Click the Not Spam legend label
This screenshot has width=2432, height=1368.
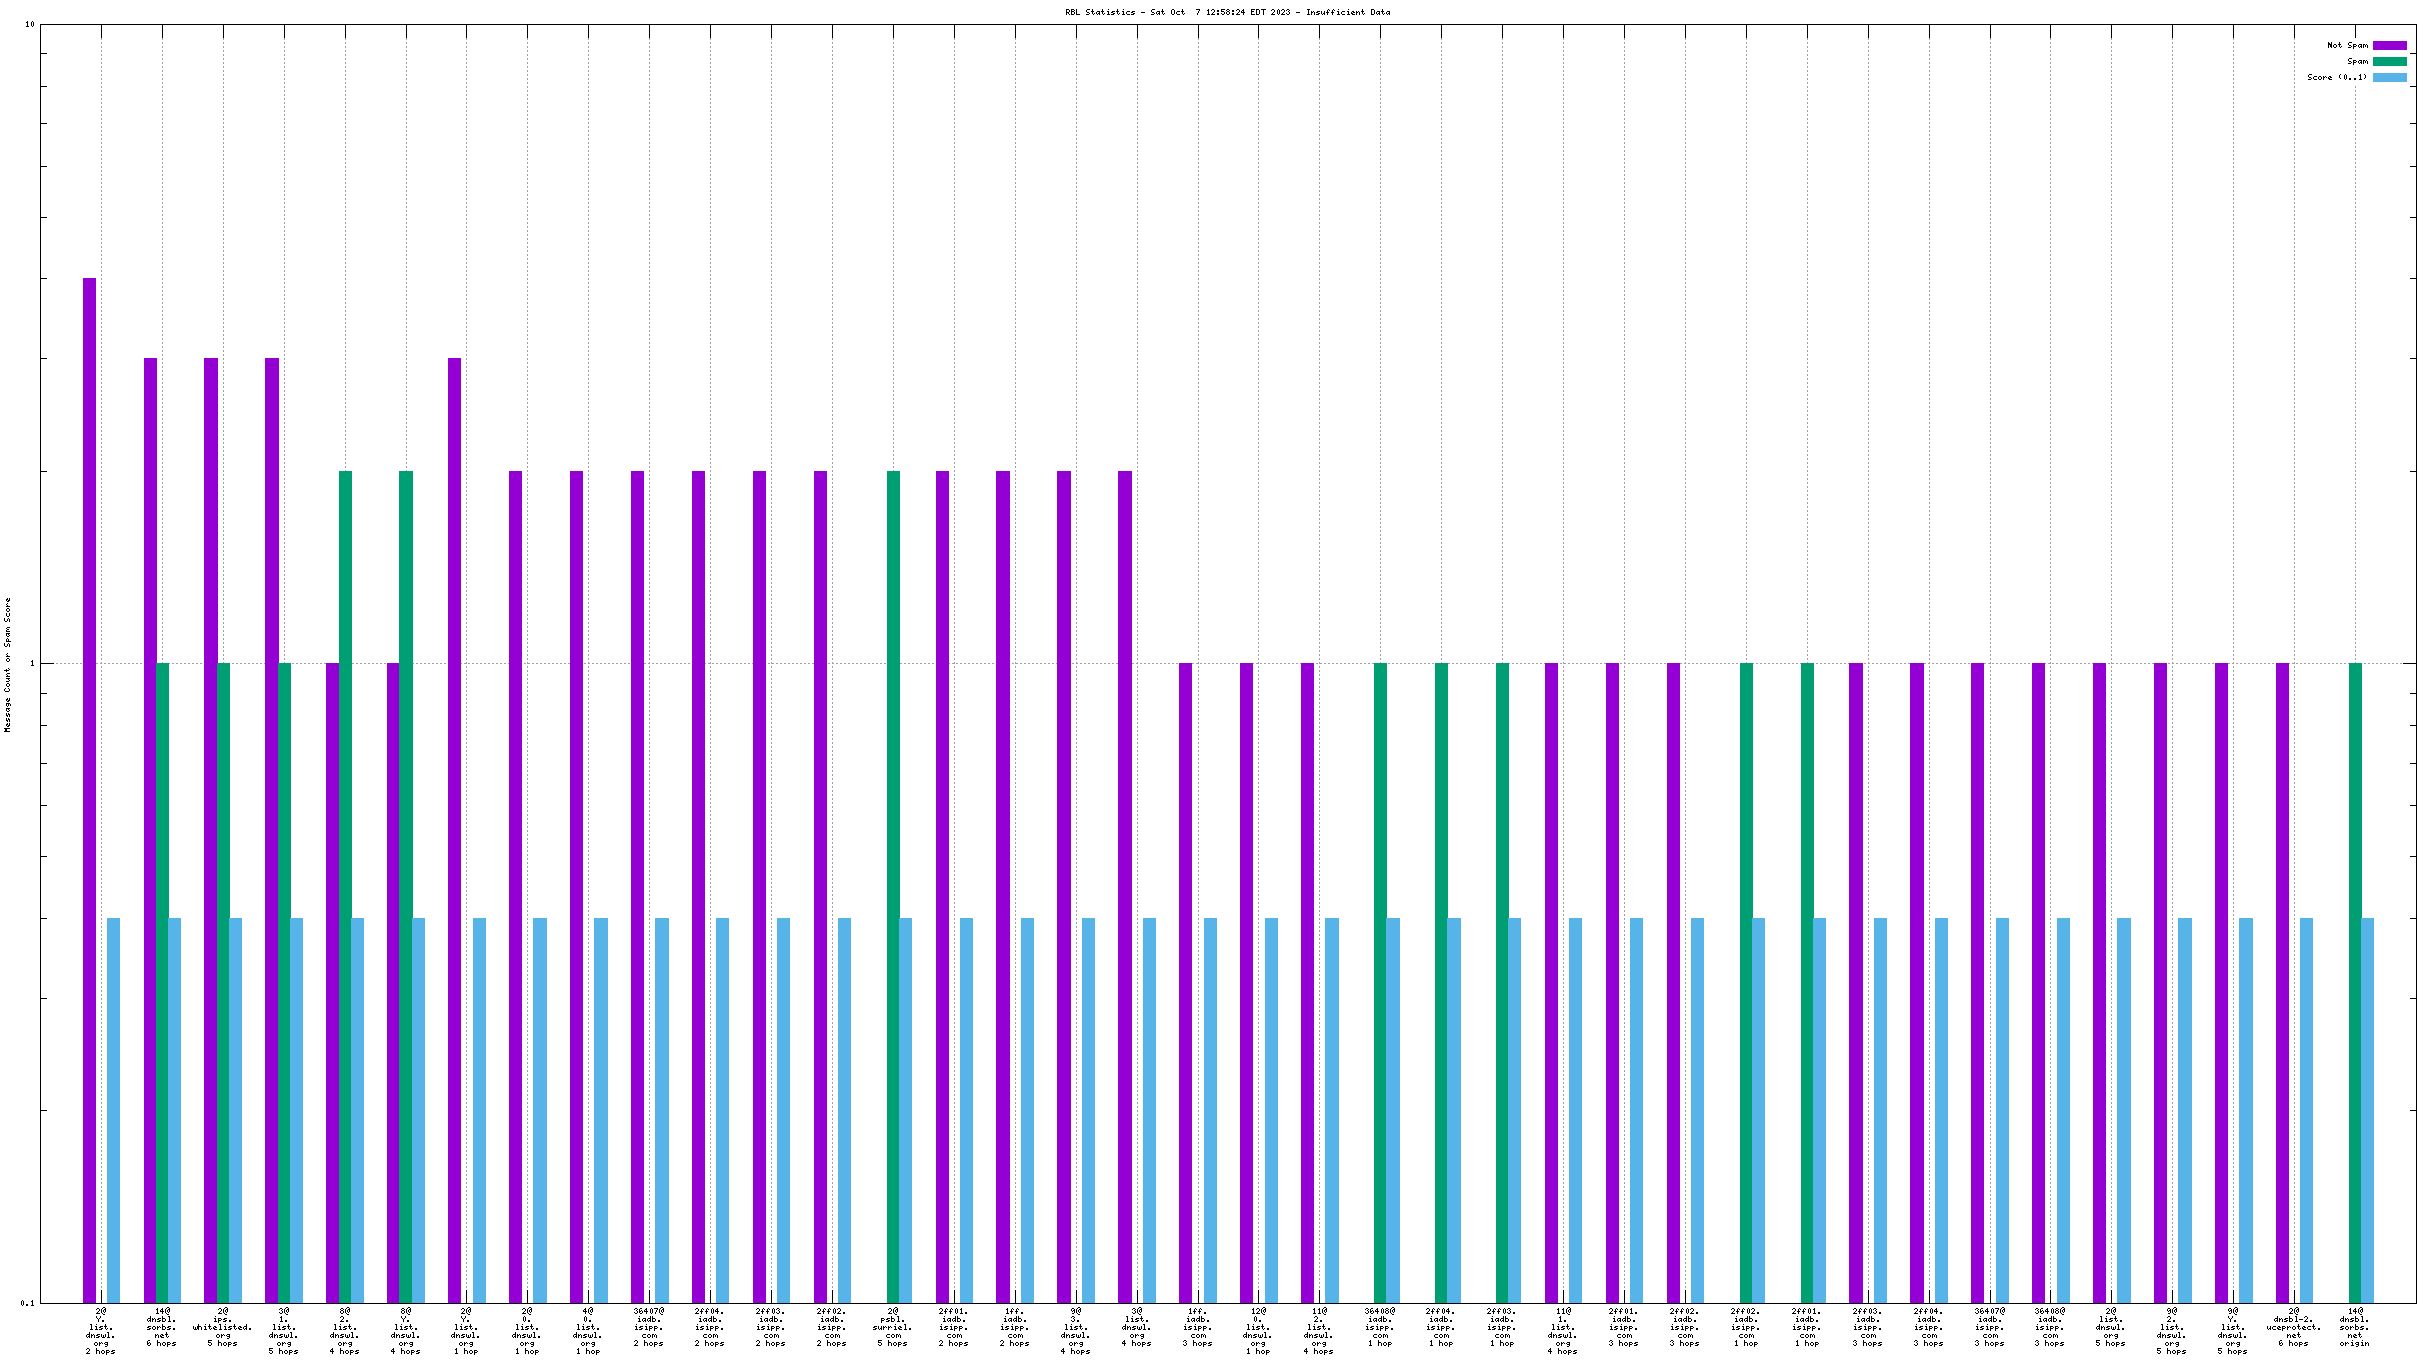point(2347,45)
